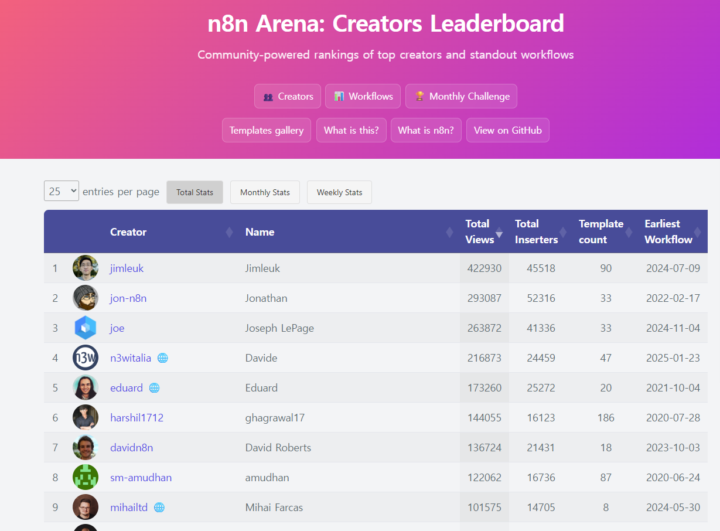This screenshot has width=720, height=531.
Task: Select total views value 293087
Action: pyautogui.click(x=484, y=298)
